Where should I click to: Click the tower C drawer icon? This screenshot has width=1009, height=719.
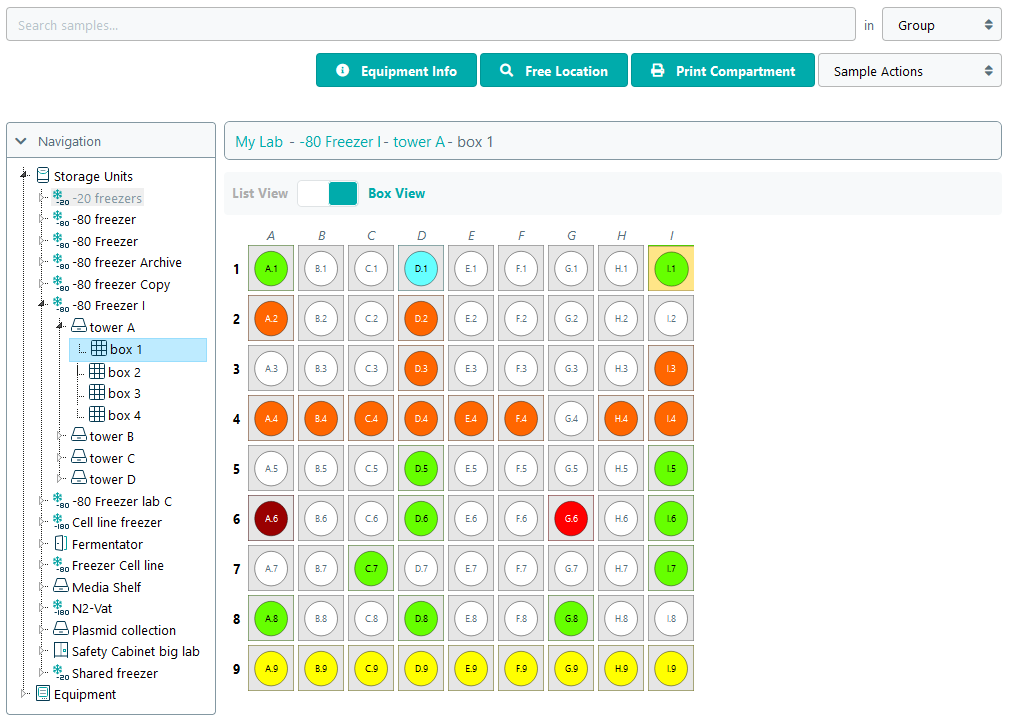point(78,458)
